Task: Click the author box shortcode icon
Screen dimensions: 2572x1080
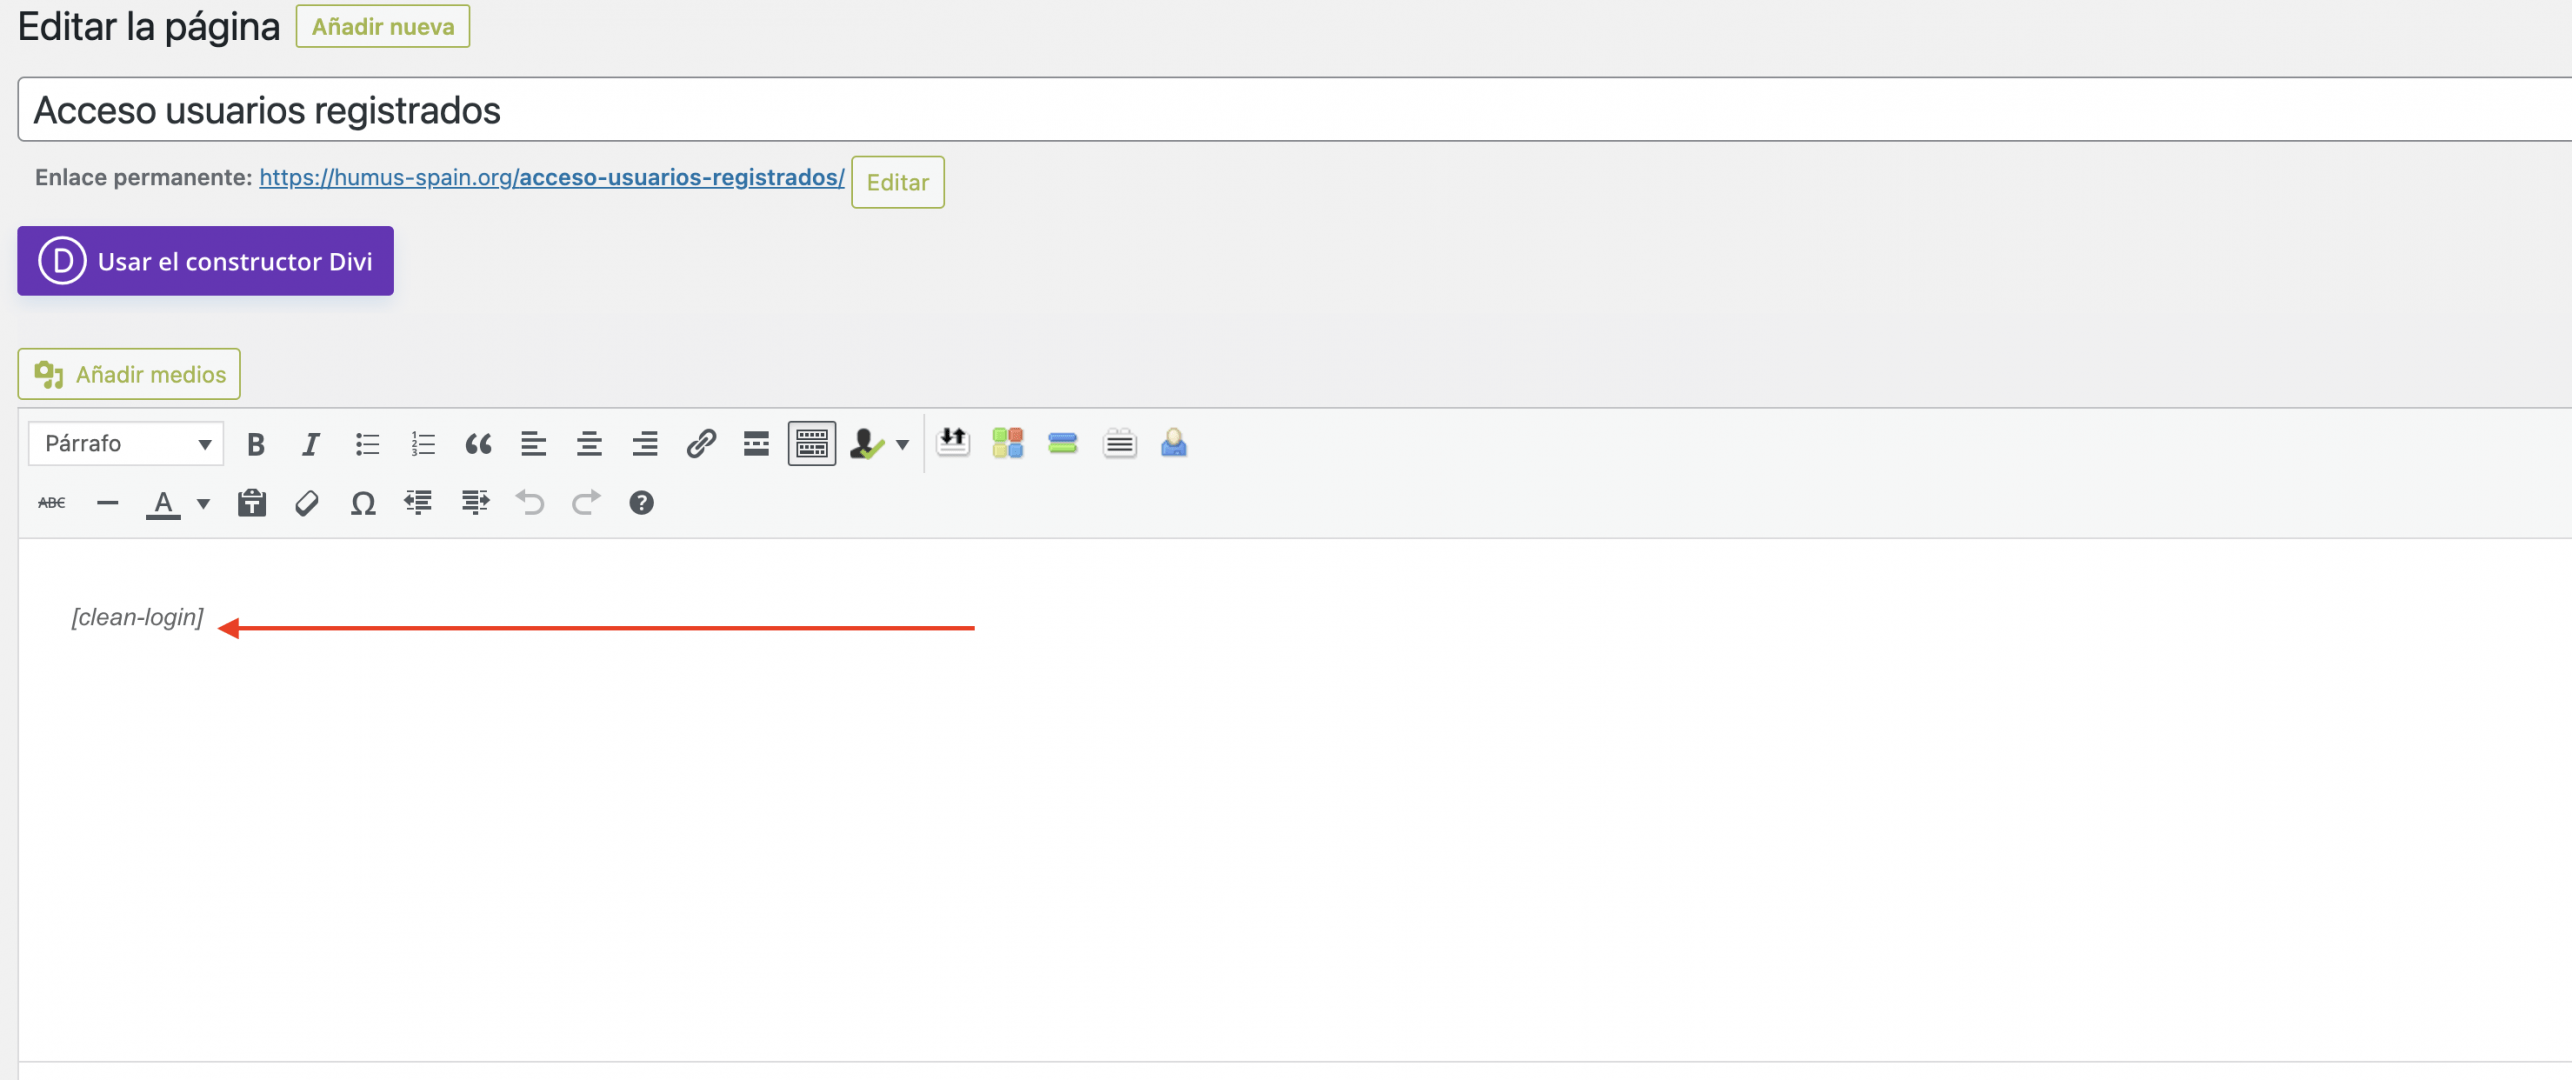Action: [1174, 442]
